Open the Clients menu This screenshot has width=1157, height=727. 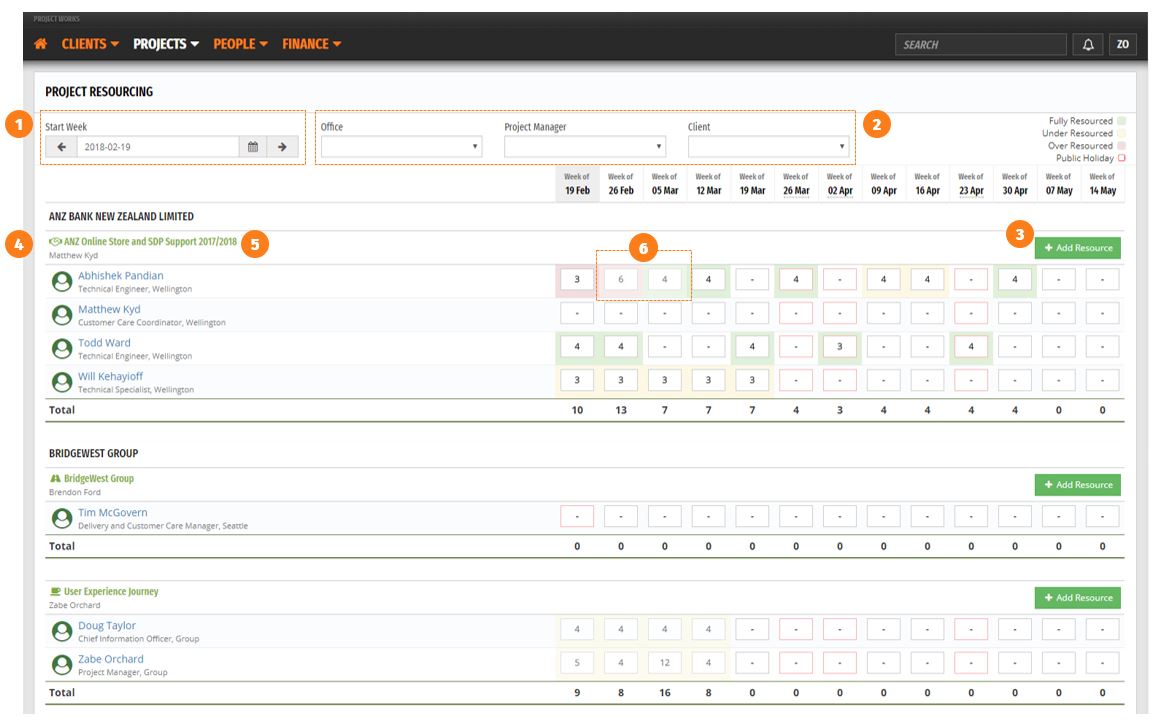click(x=90, y=44)
